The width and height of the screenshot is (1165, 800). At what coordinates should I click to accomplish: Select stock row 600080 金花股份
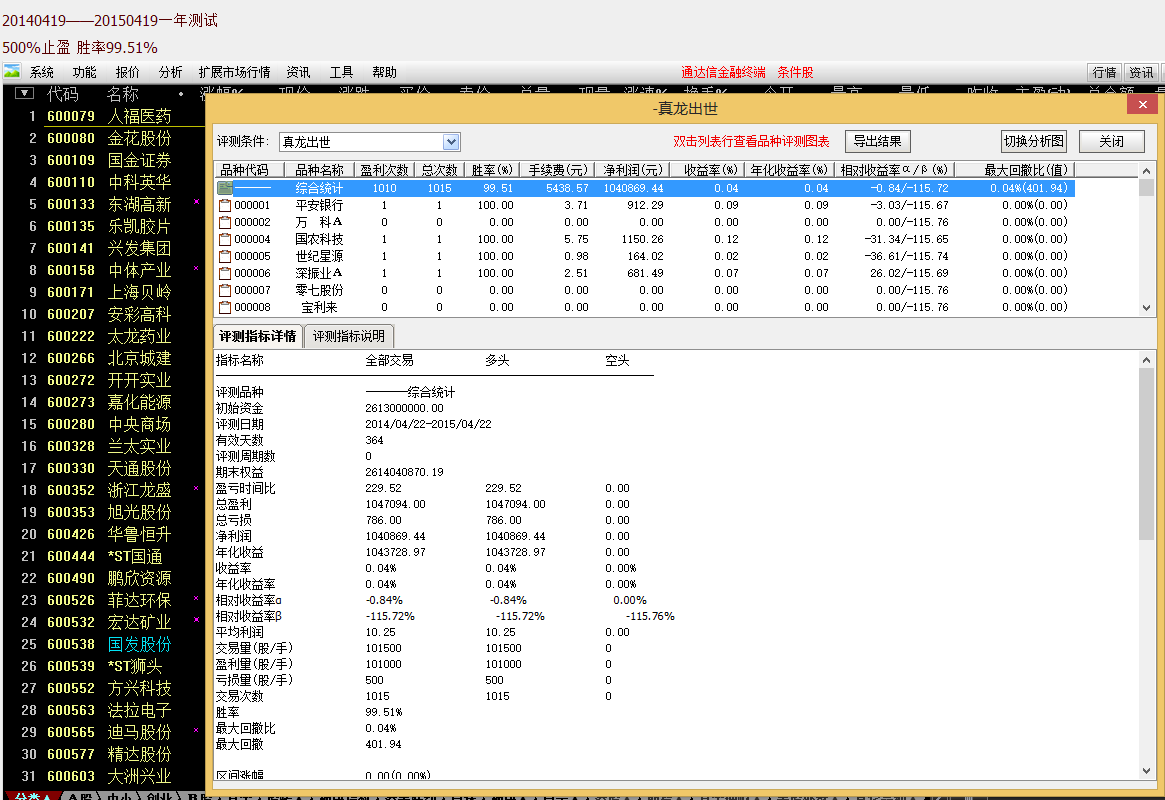(104, 138)
